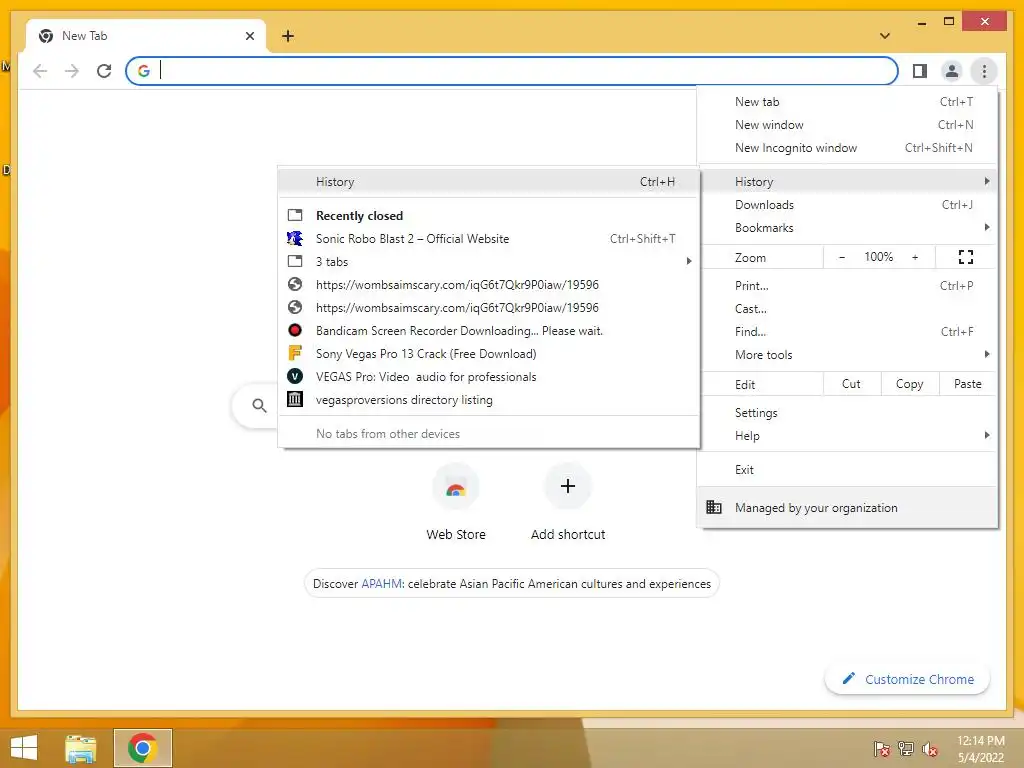This screenshot has width=1024, height=768.
Task: Click the VEGAS V favicon
Action: click(295, 376)
